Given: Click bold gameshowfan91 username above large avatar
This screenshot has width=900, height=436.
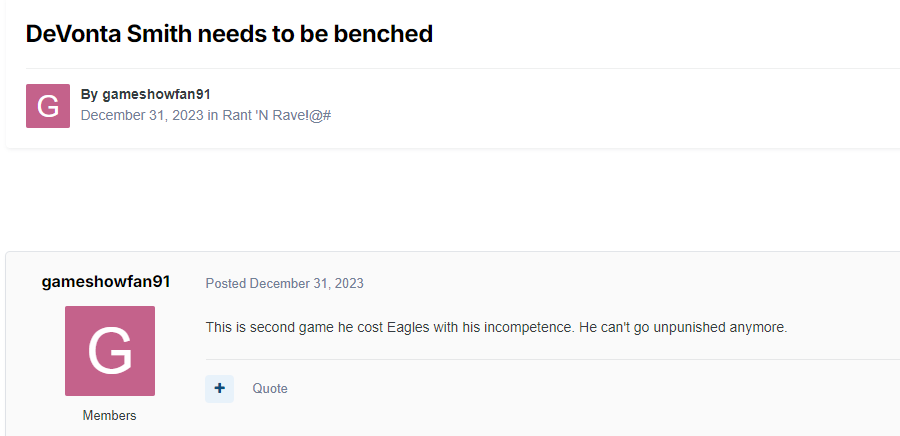Looking at the screenshot, I should (x=106, y=282).
